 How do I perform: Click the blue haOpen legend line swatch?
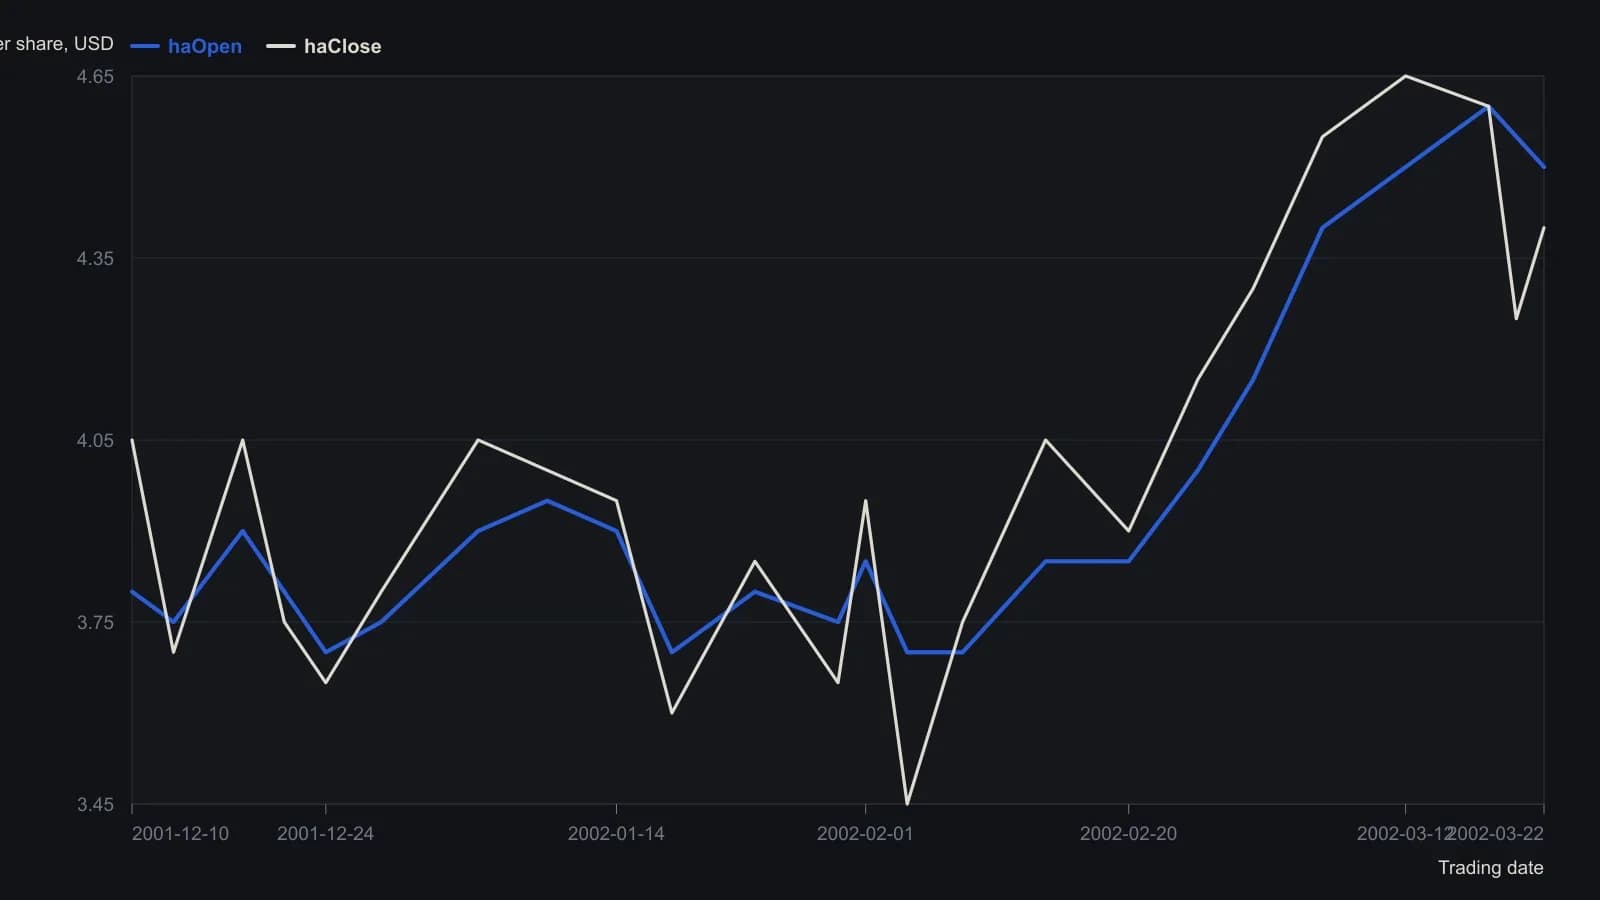point(145,46)
